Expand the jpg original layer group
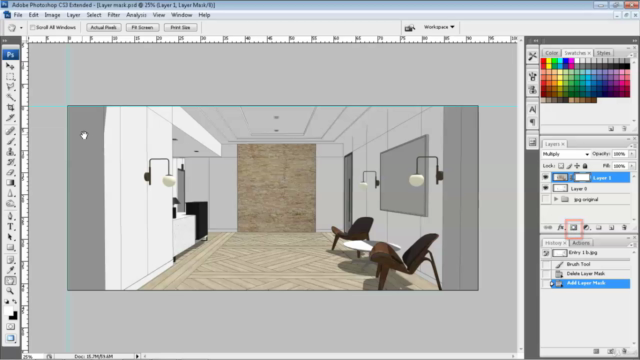This screenshot has width=640, height=360. 556,199
